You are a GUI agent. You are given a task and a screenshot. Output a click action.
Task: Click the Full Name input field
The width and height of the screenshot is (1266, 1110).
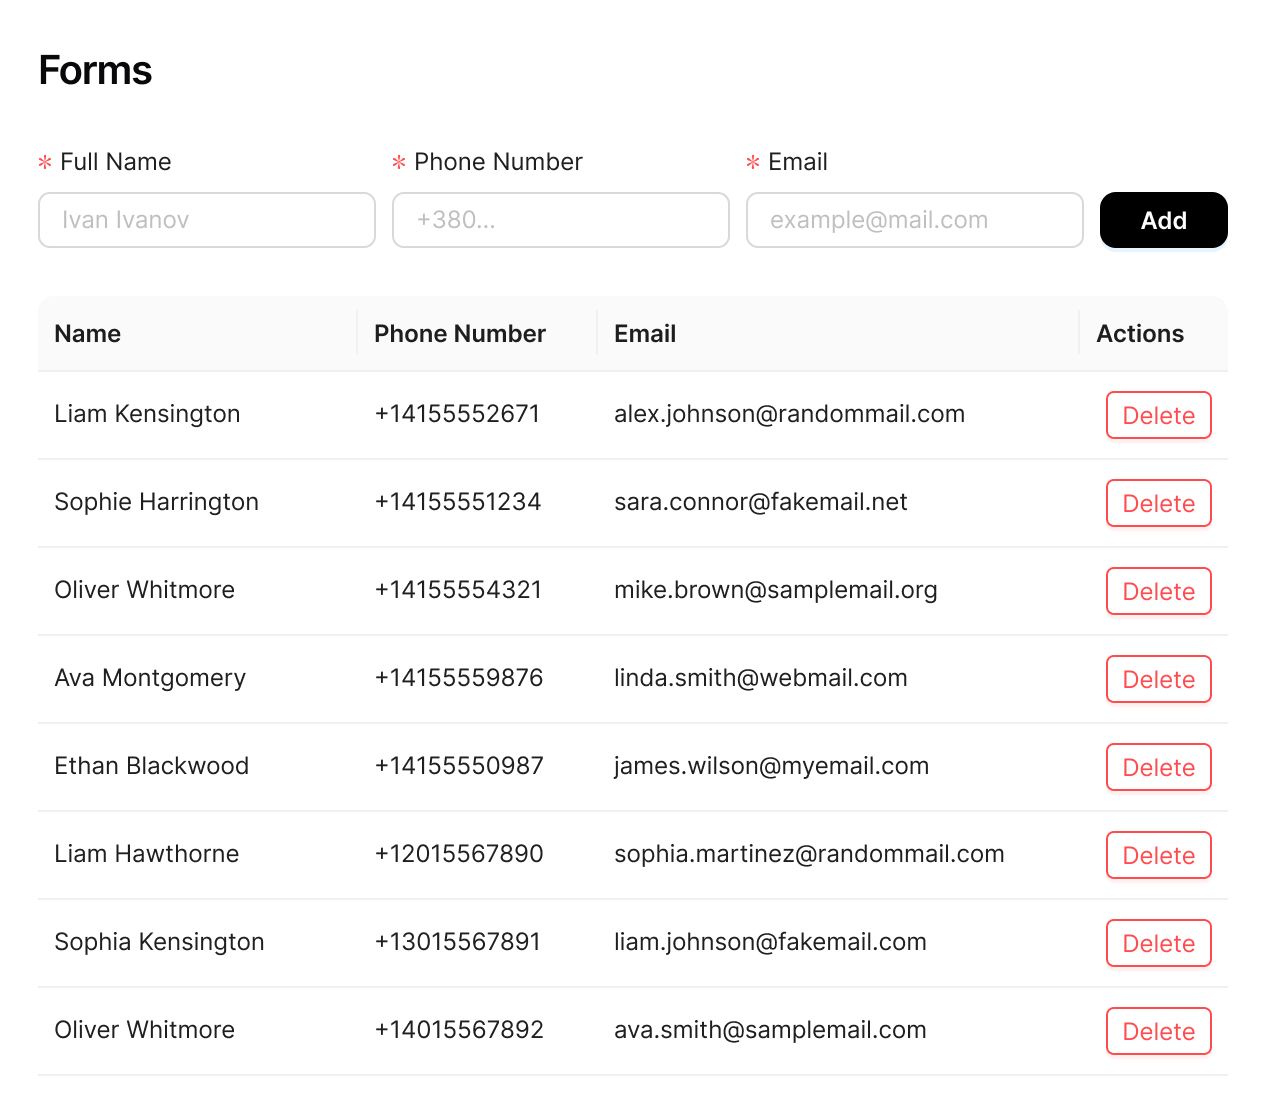(206, 220)
